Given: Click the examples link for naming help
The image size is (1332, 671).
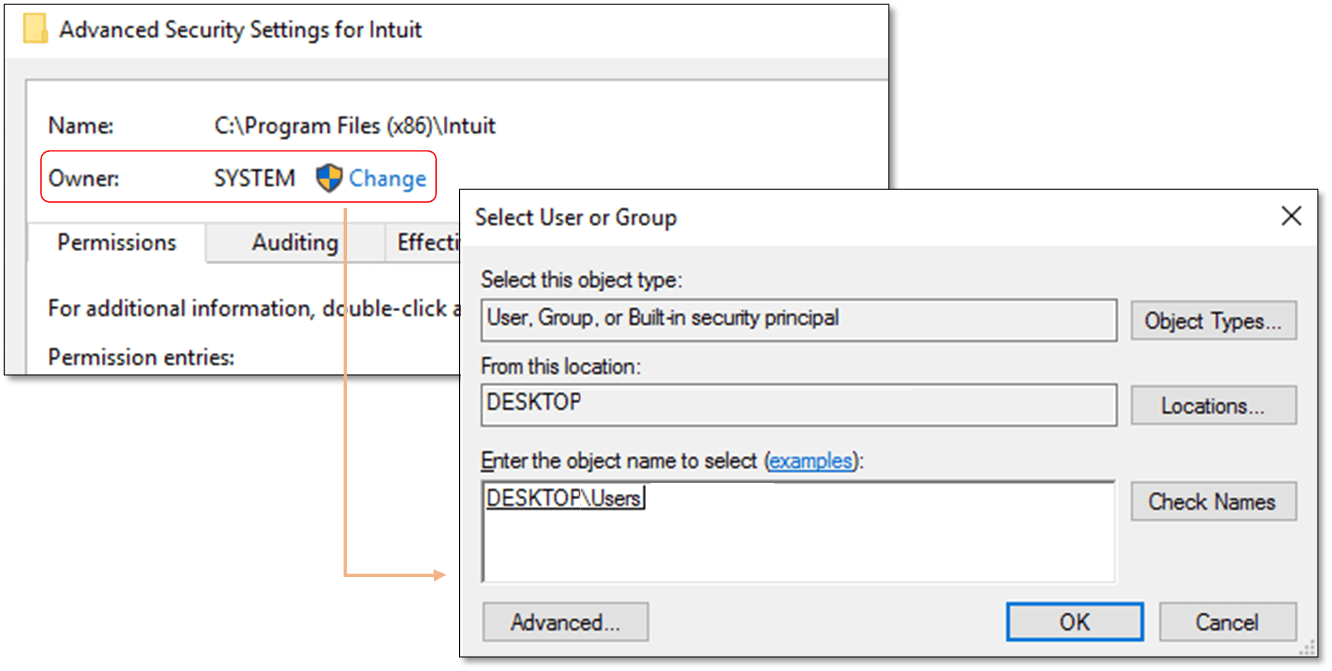Looking at the screenshot, I should [811, 461].
